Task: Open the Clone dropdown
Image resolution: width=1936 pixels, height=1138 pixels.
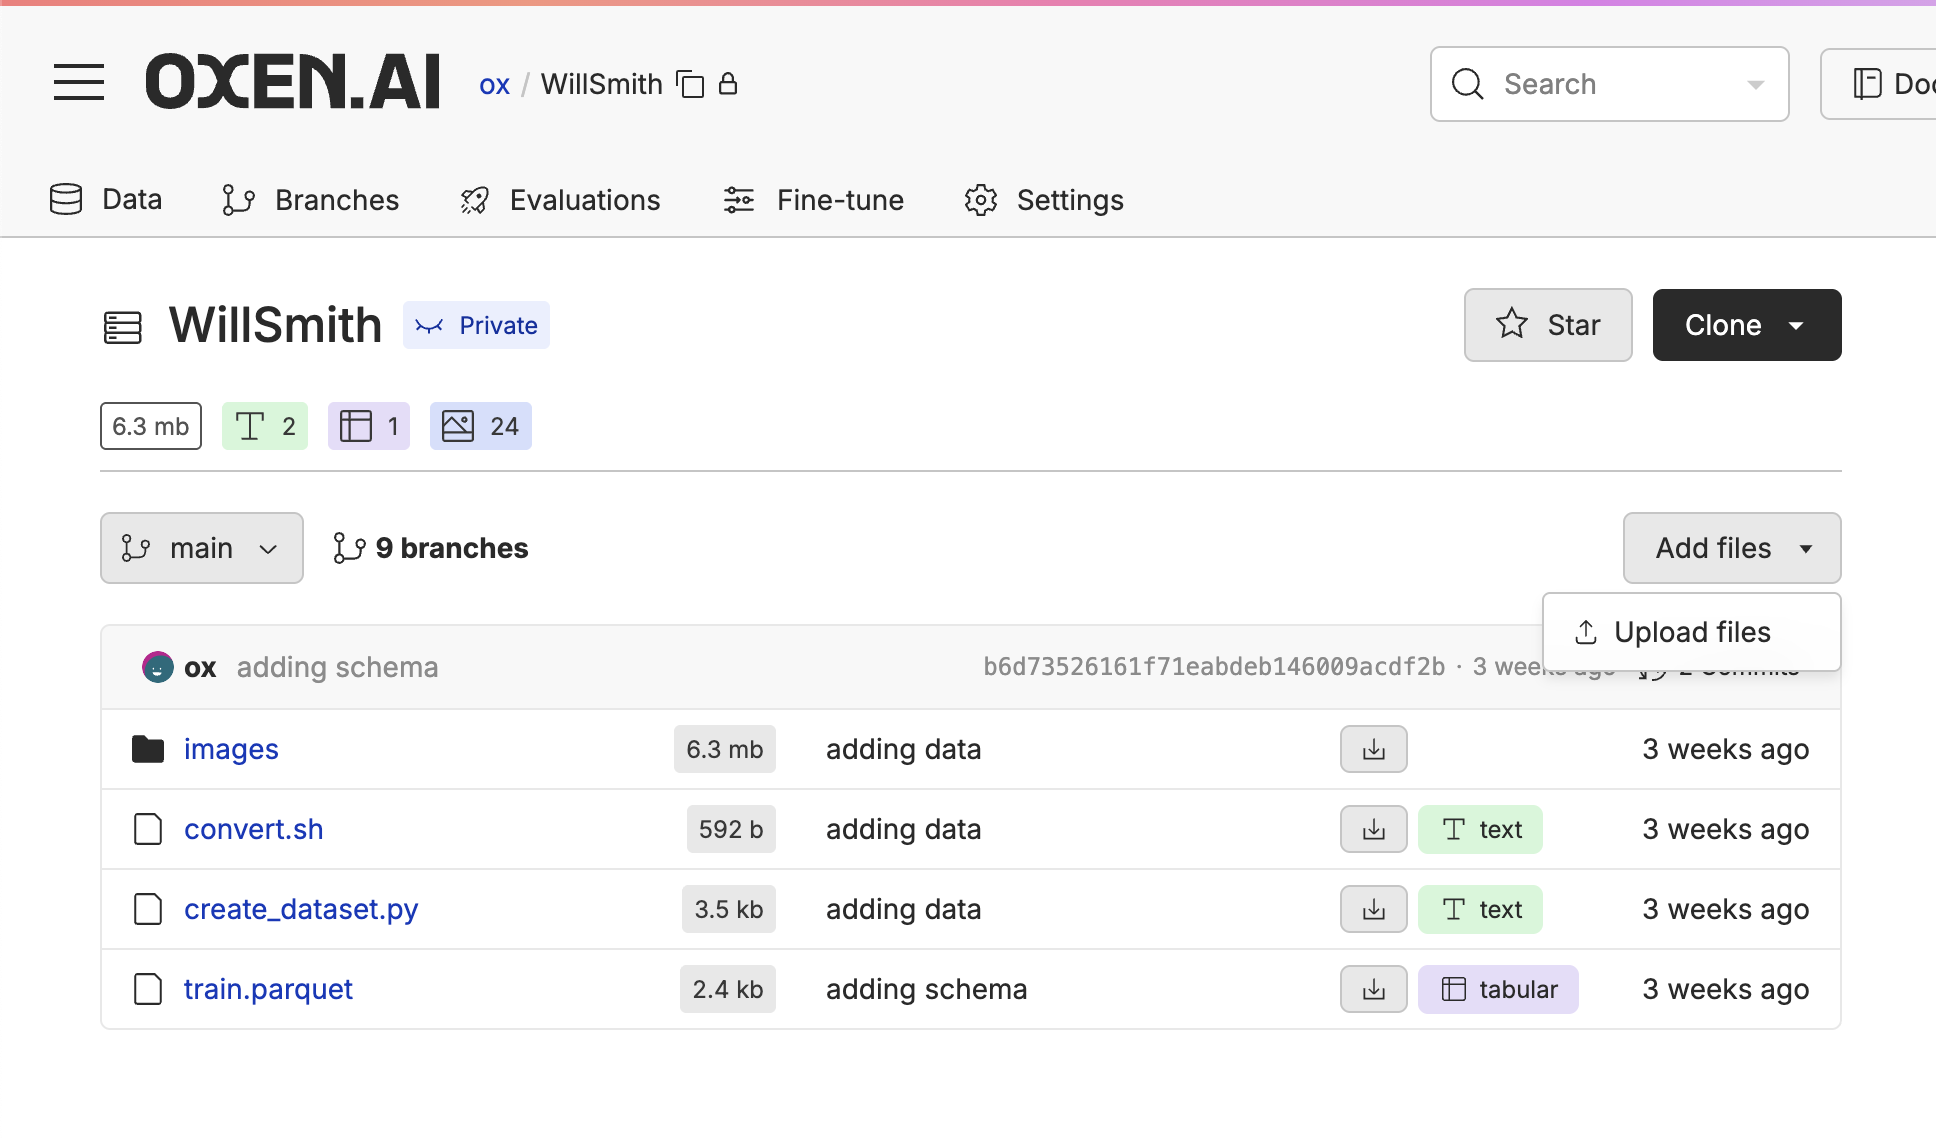Action: tap(1746, 325)
